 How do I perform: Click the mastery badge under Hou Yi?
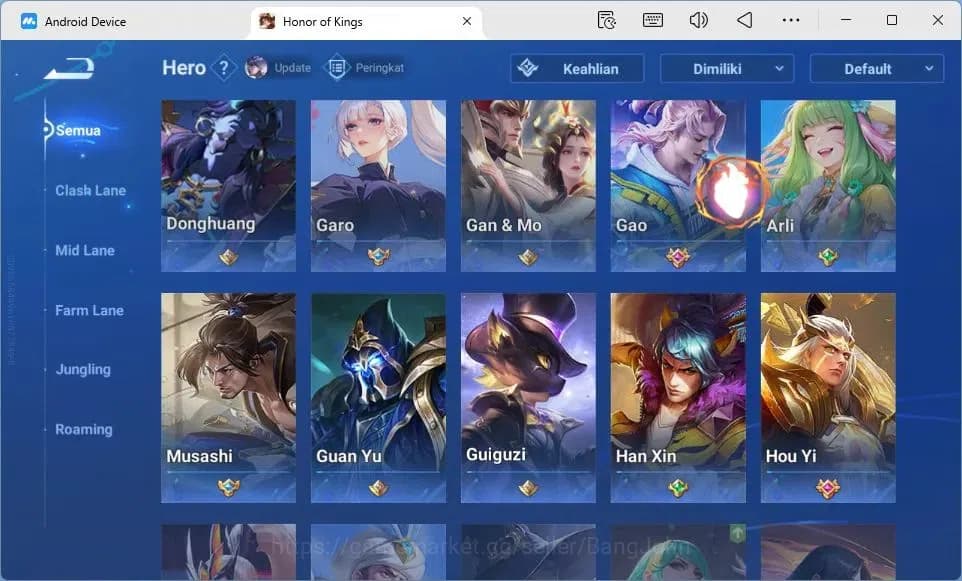click(828, 488)
